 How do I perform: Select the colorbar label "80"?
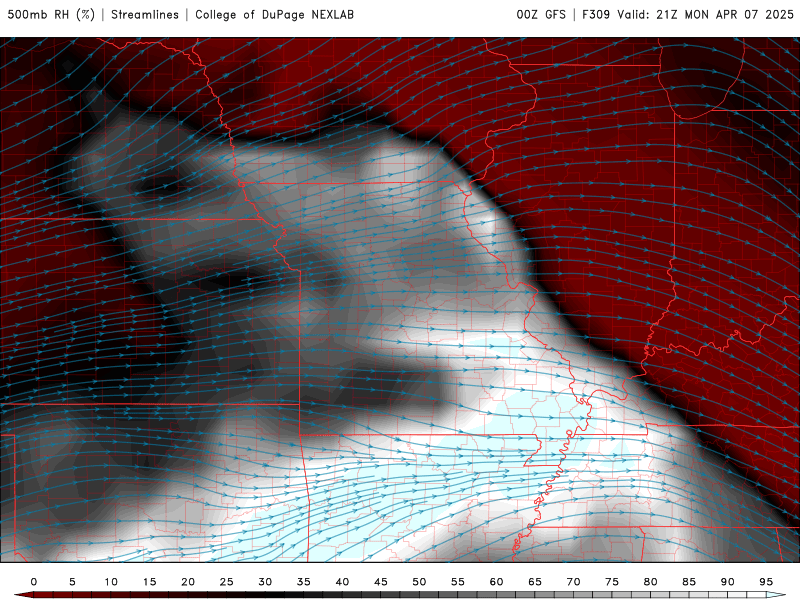[x=650, y=582]
